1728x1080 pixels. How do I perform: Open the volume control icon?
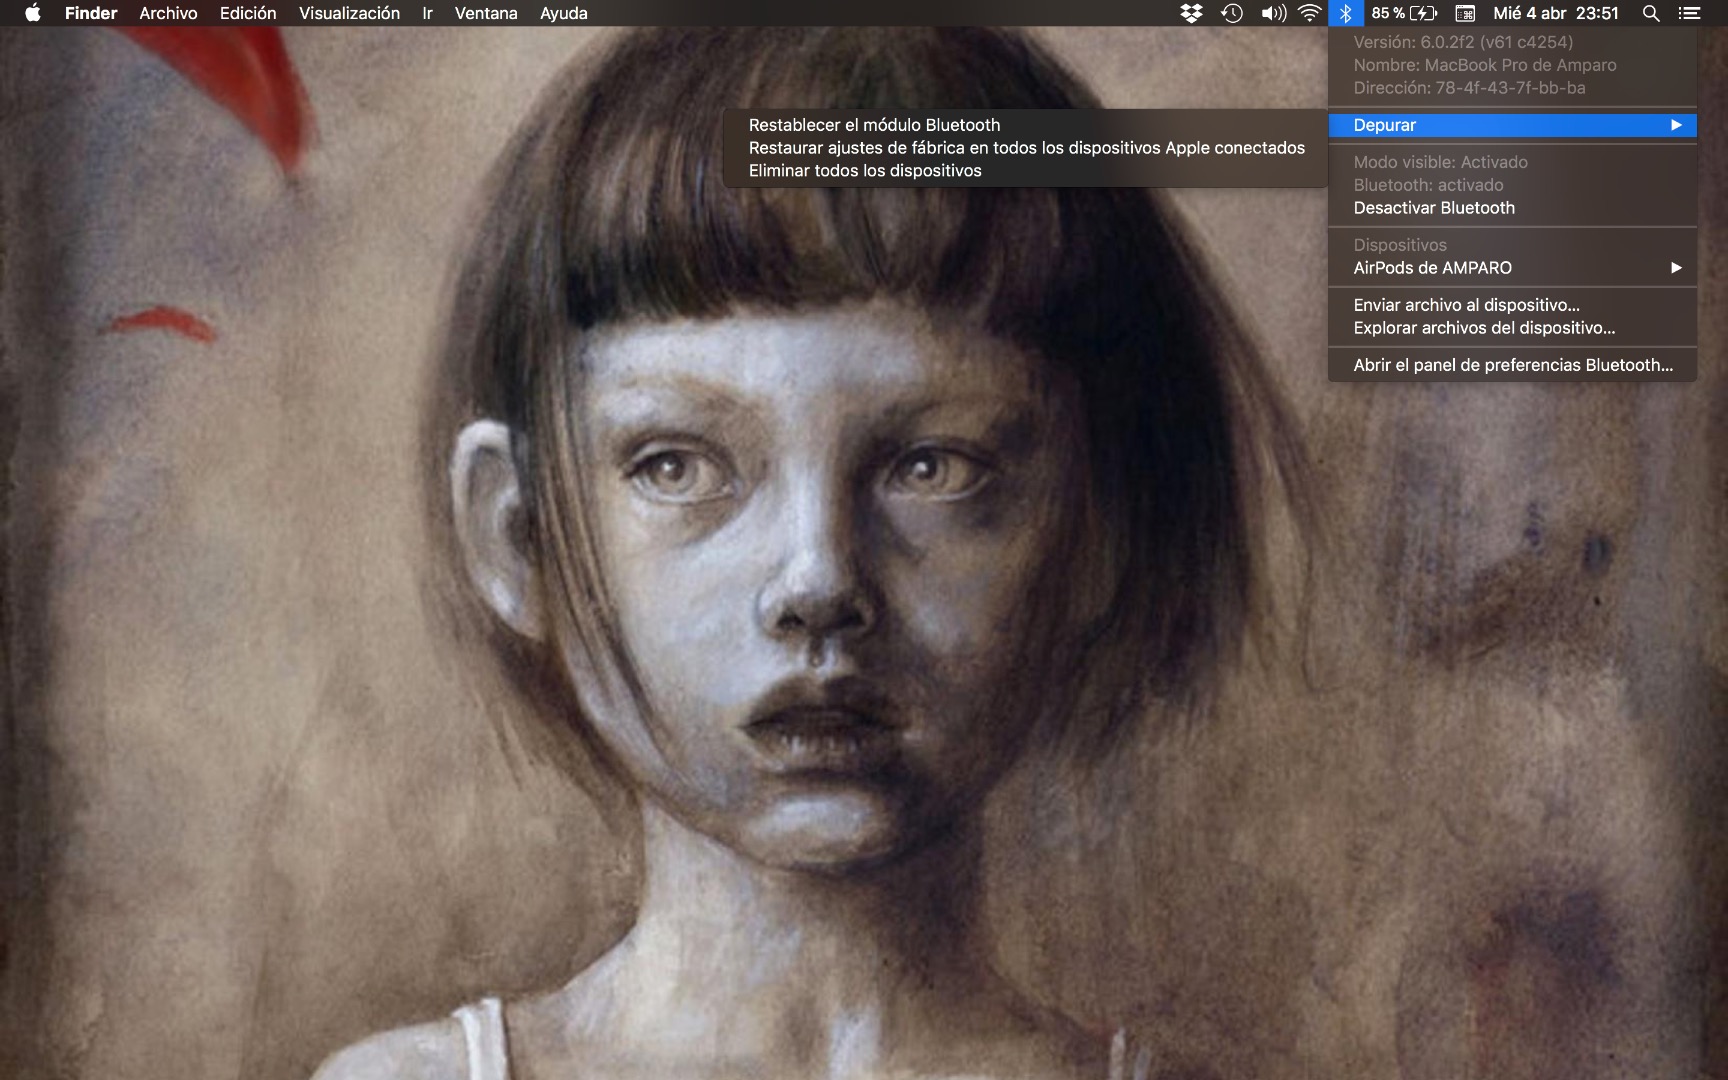coord(1273,13)
